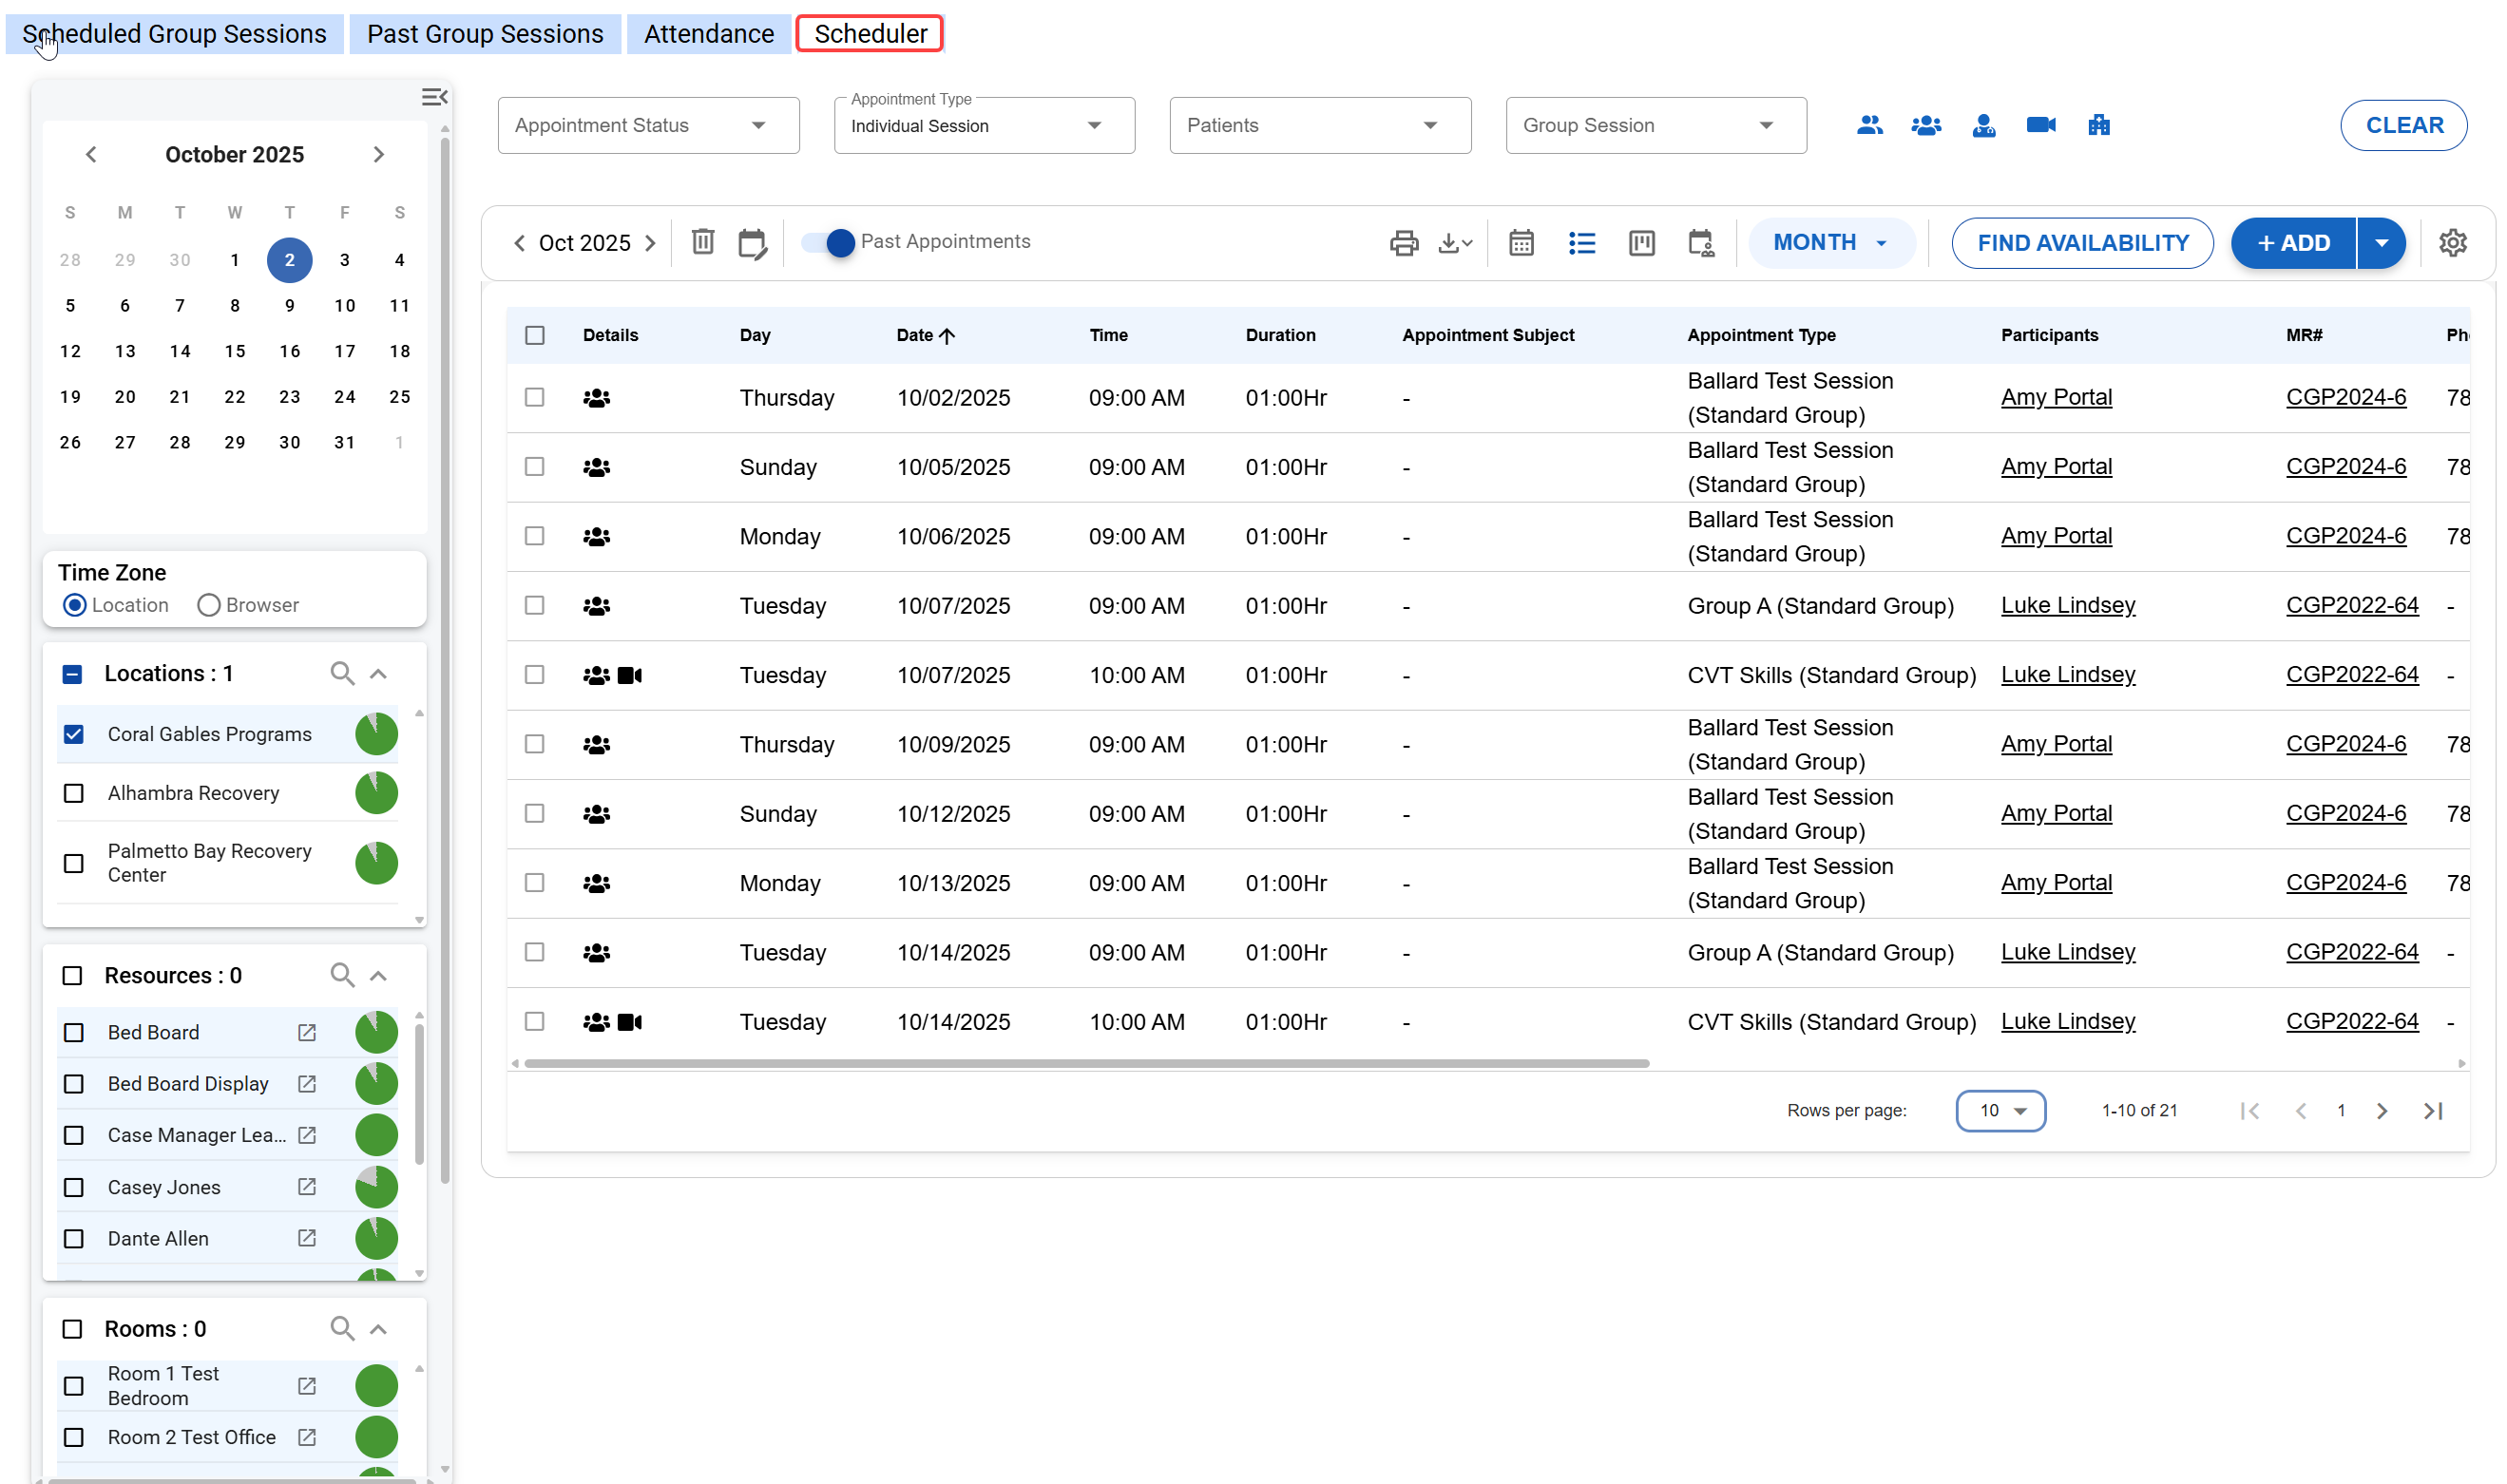Click the building location filter icon
Image resolution: width=2507 pixels, height=1484 pixels.
(2098, 125)
